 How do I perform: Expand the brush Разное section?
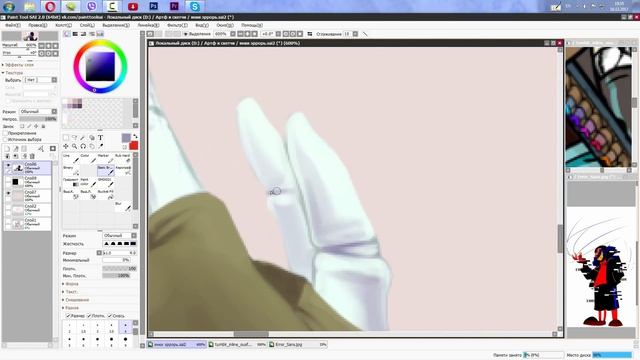pos(71,308)
